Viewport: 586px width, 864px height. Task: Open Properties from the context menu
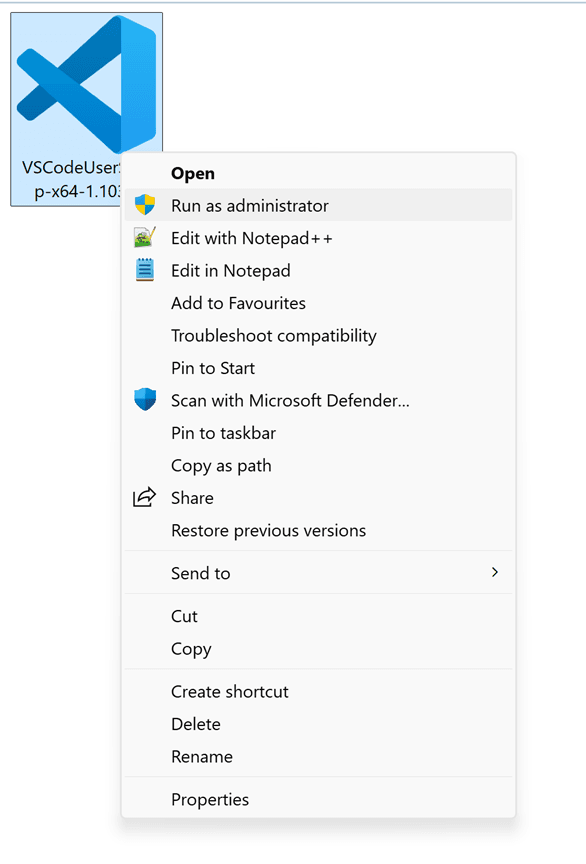point(319,799)
